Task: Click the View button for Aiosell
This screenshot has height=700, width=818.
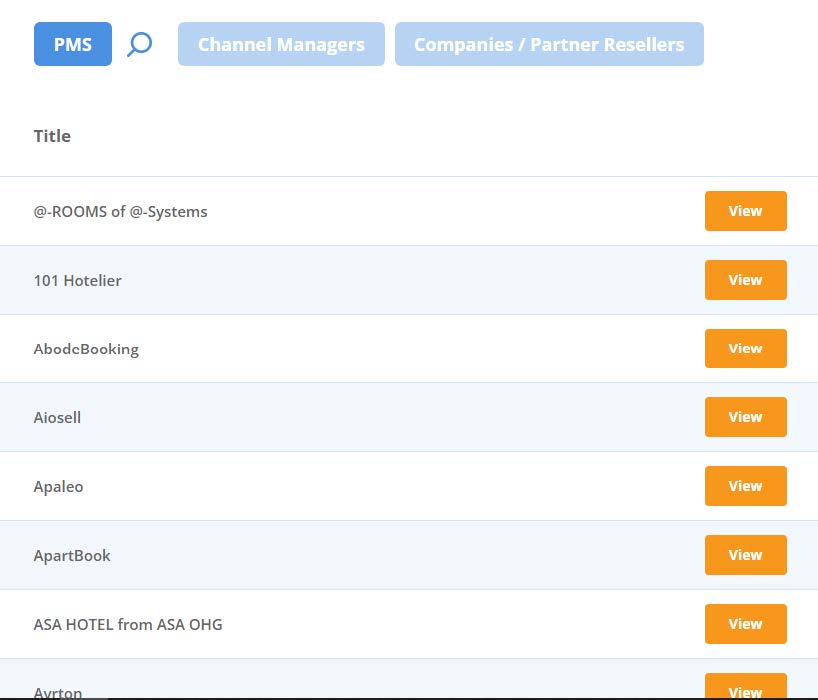Action: (745, 417)
